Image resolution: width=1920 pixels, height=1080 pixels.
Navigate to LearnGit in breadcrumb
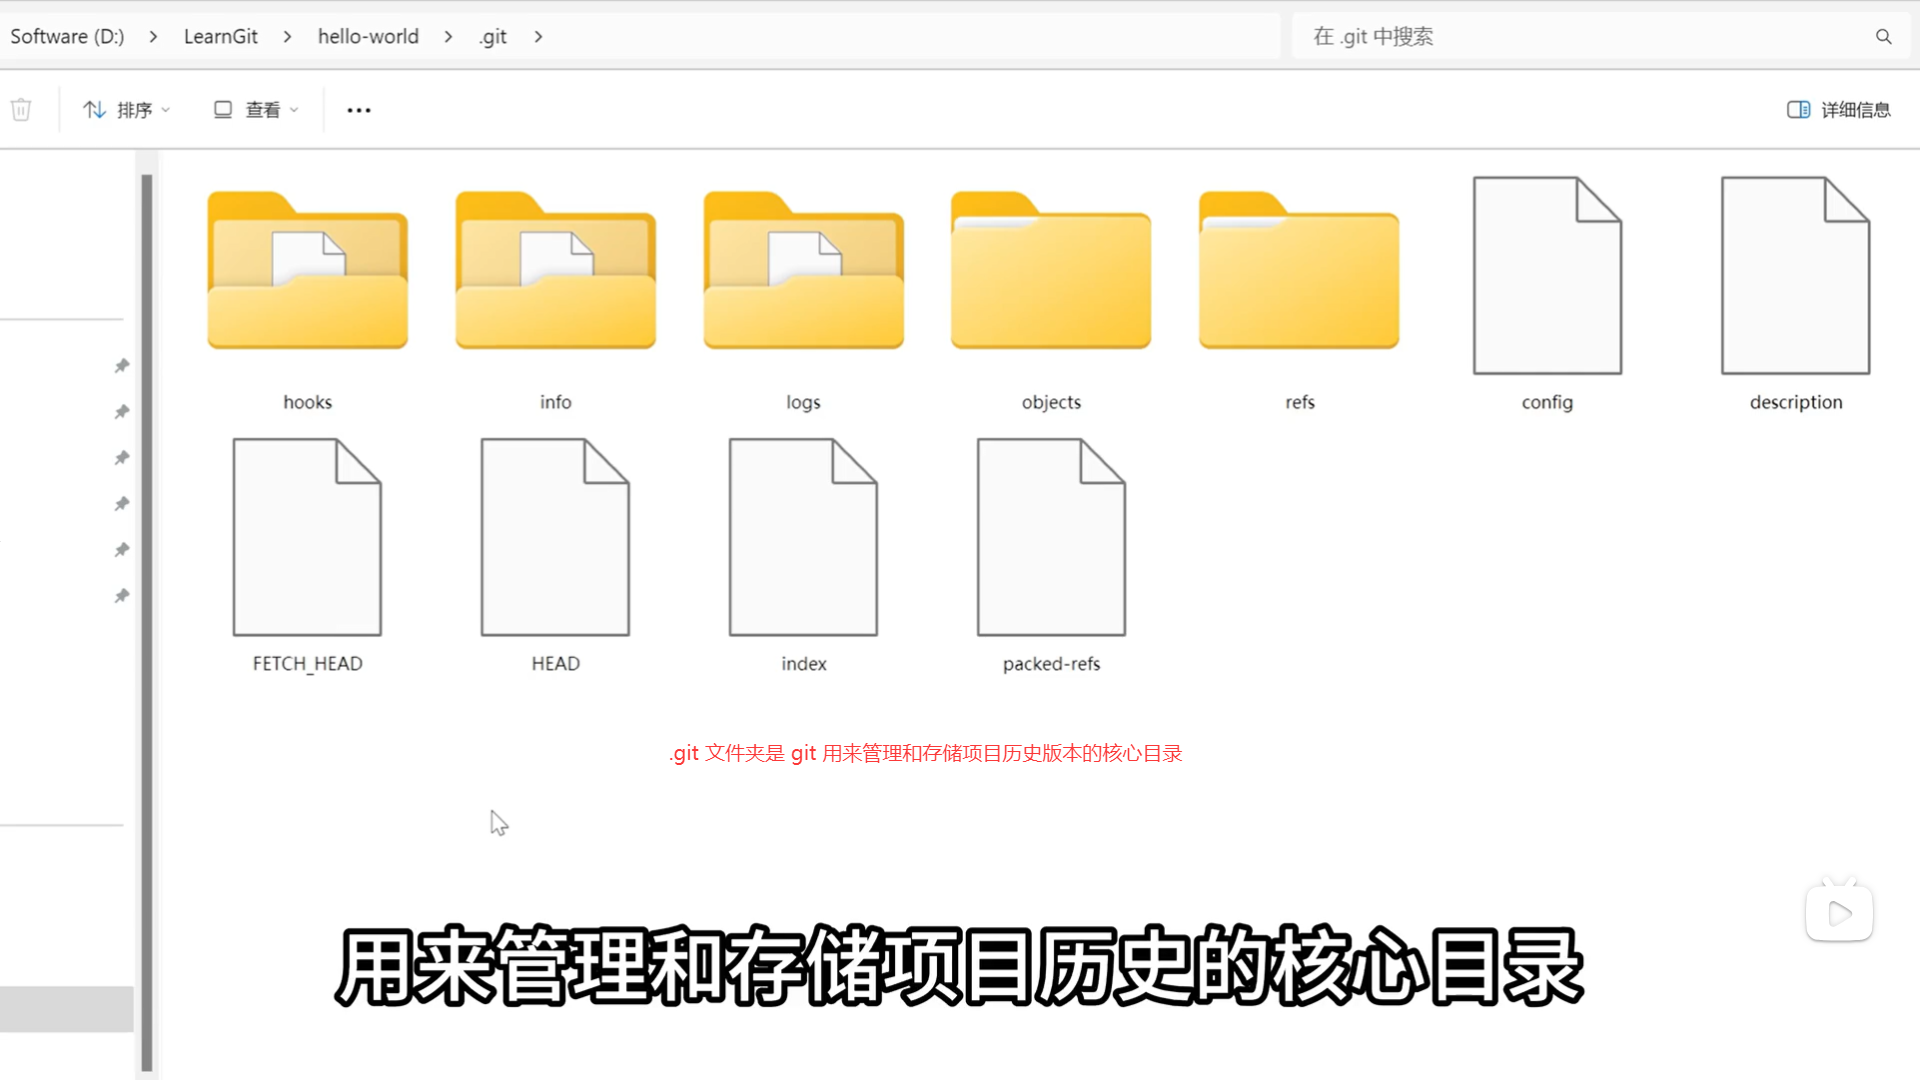tap(220, 37)
